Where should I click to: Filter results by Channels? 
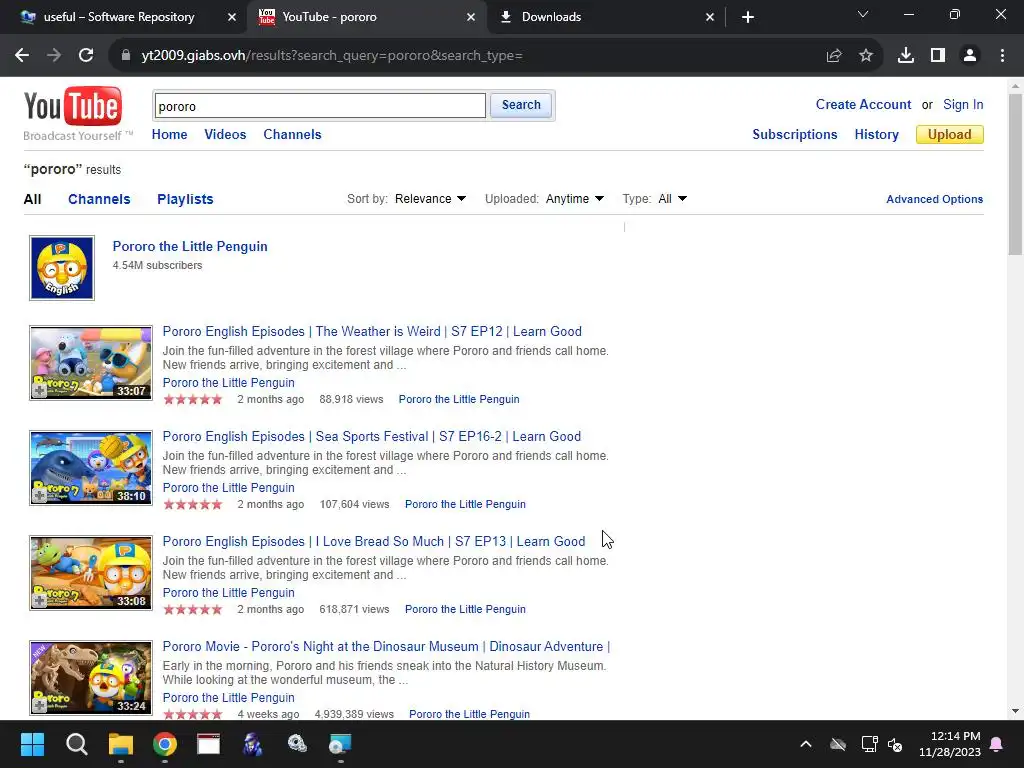99,199
